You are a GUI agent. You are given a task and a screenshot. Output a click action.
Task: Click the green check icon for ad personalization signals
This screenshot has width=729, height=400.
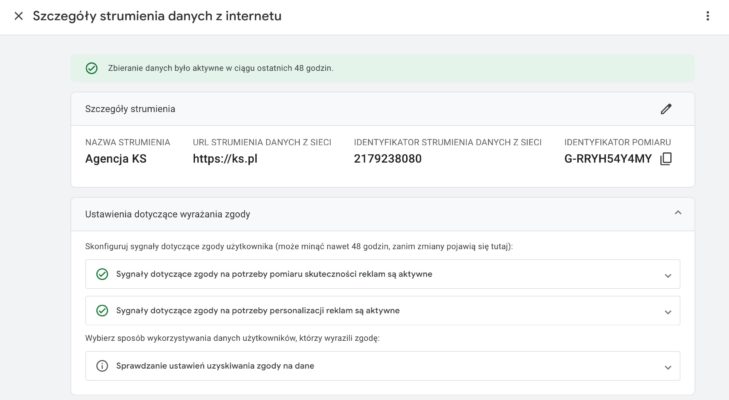(102, 311)
